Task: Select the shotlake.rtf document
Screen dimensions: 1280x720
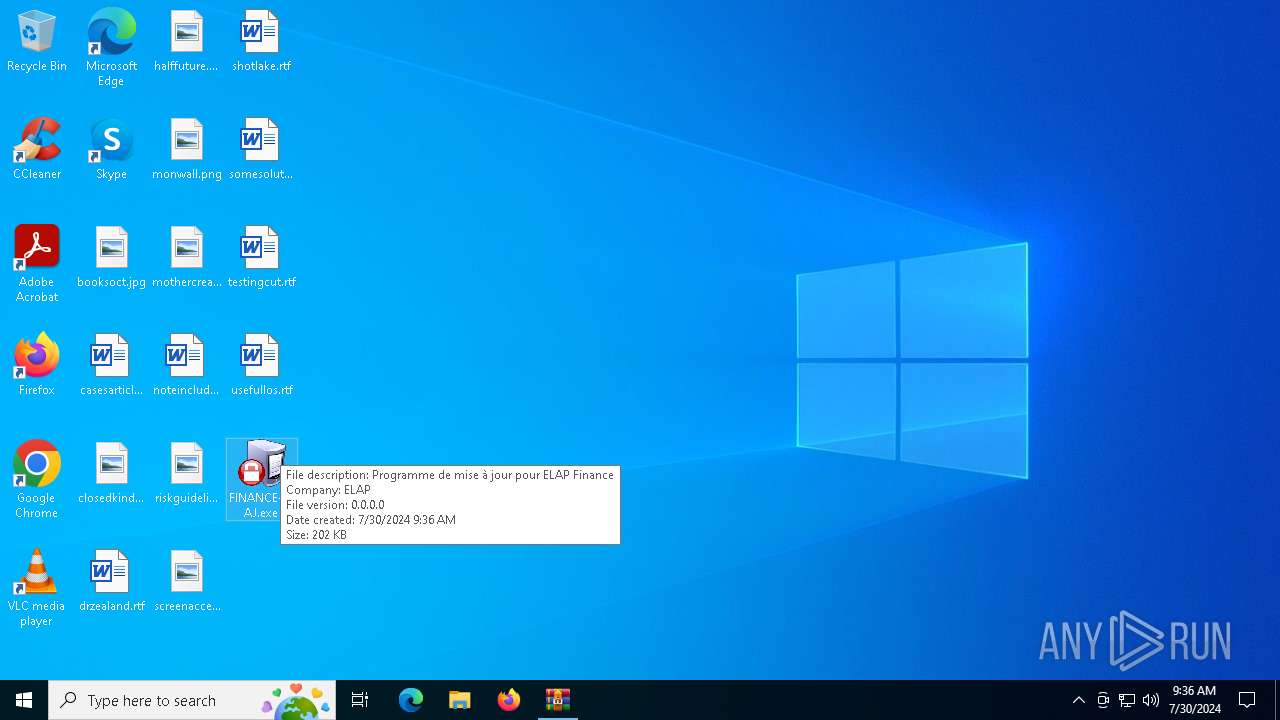Action: click(261, 42)
